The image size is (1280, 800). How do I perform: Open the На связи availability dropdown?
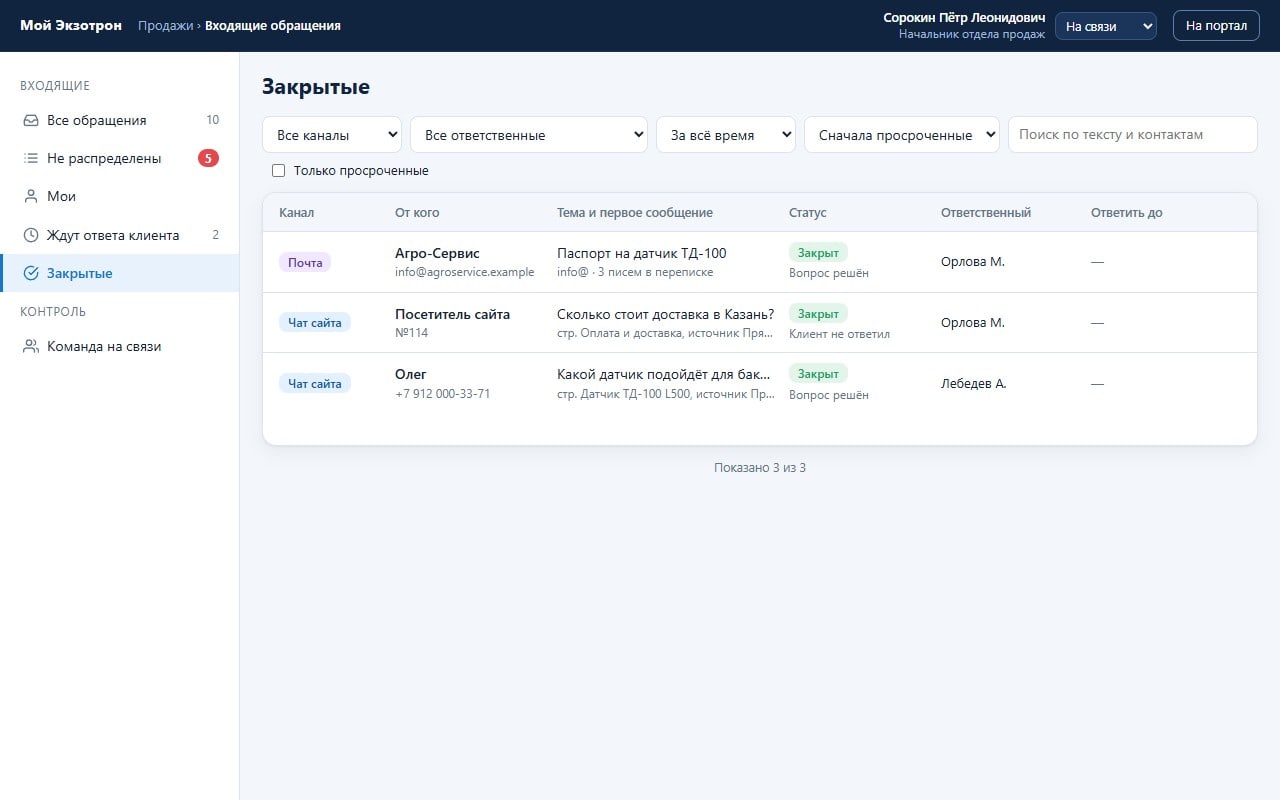(1106, 26)
